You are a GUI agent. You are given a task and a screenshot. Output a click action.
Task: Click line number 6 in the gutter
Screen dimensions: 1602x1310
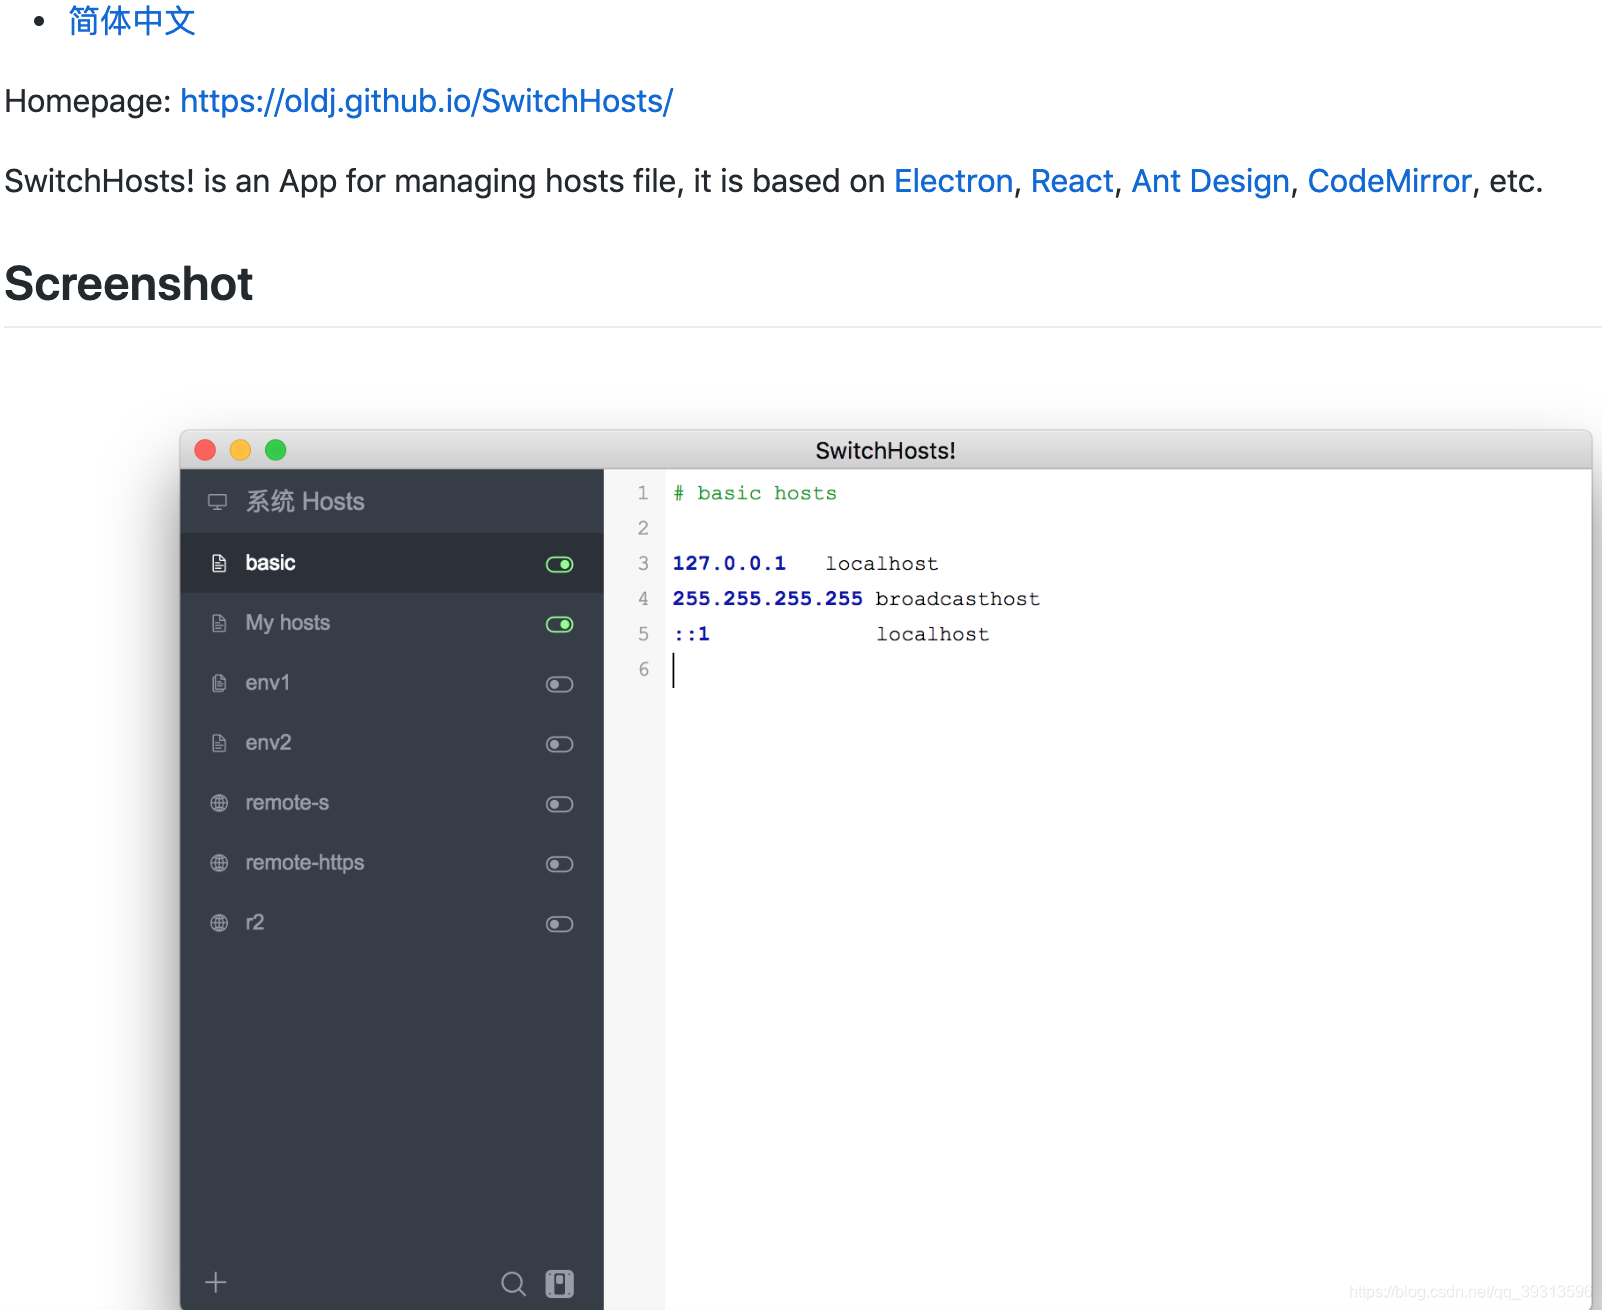643,669
